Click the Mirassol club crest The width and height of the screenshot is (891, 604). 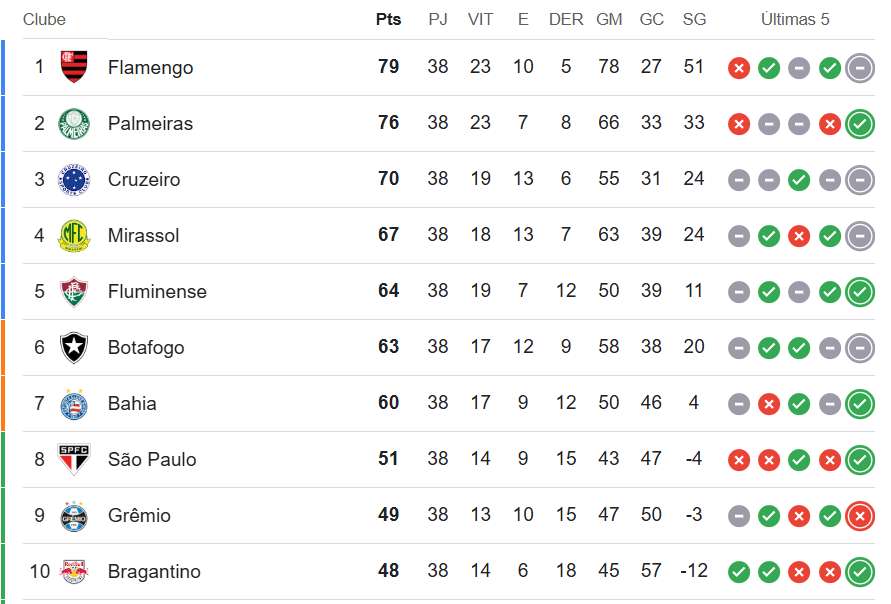[74, 235]
